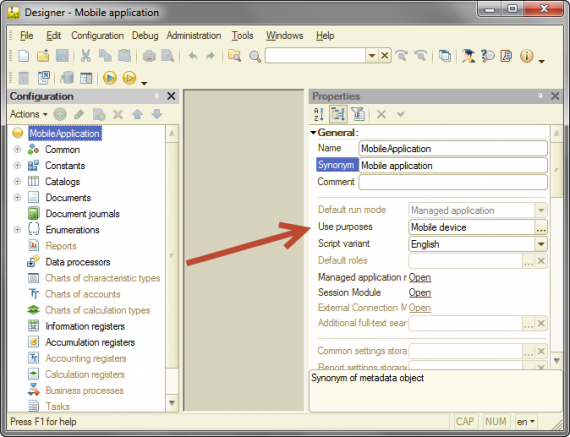Click the Find magnifier icon
This screenshot has width=570, height=437.
point(254,56)
